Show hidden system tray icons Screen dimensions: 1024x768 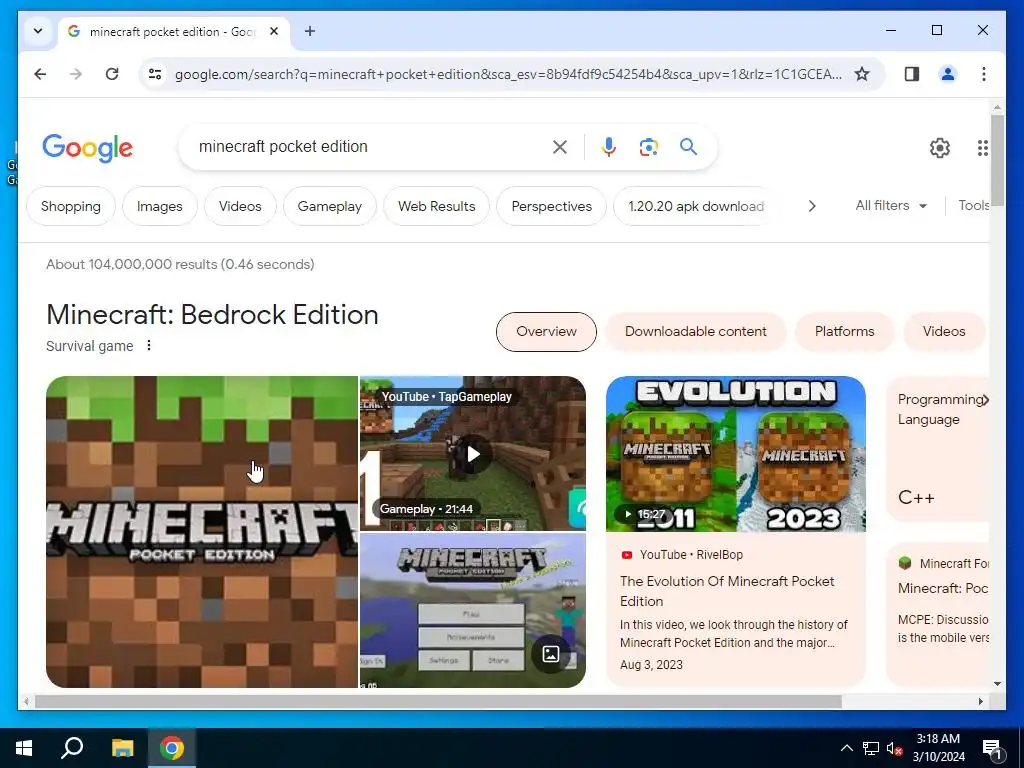pos(846,748)
